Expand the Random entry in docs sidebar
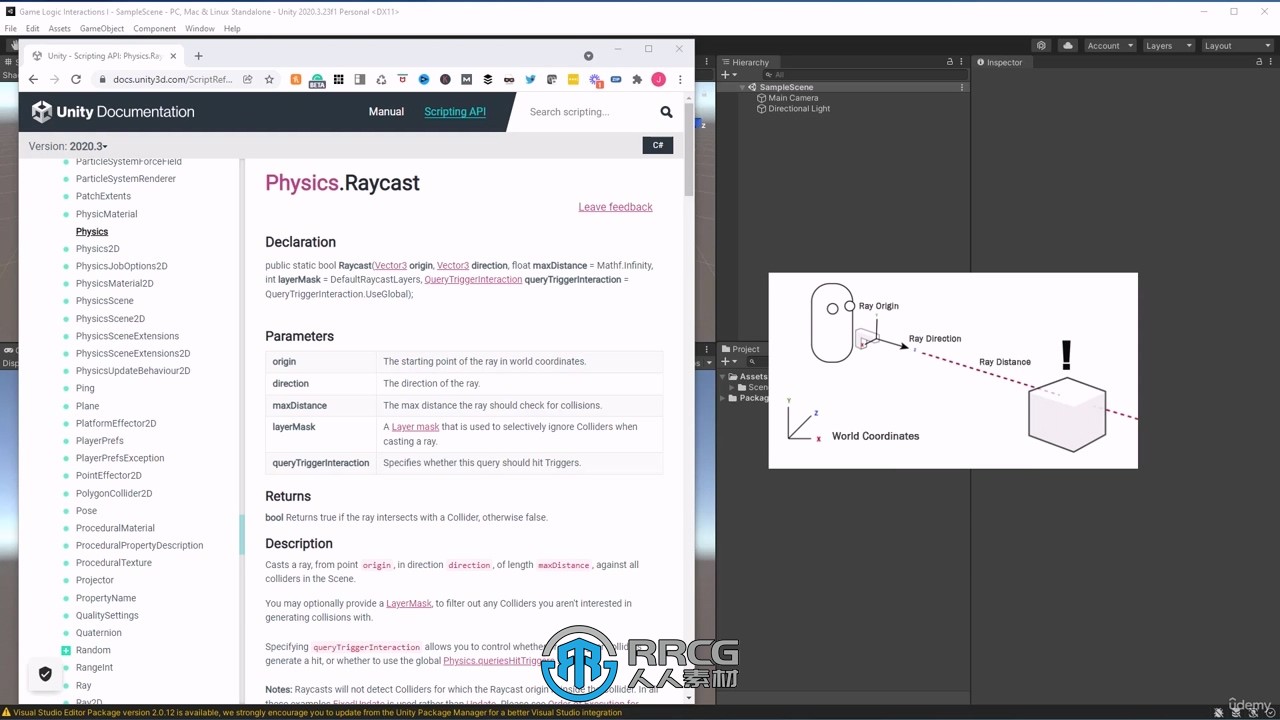This screenshot has width=1280, height=720. click(66, 650)
